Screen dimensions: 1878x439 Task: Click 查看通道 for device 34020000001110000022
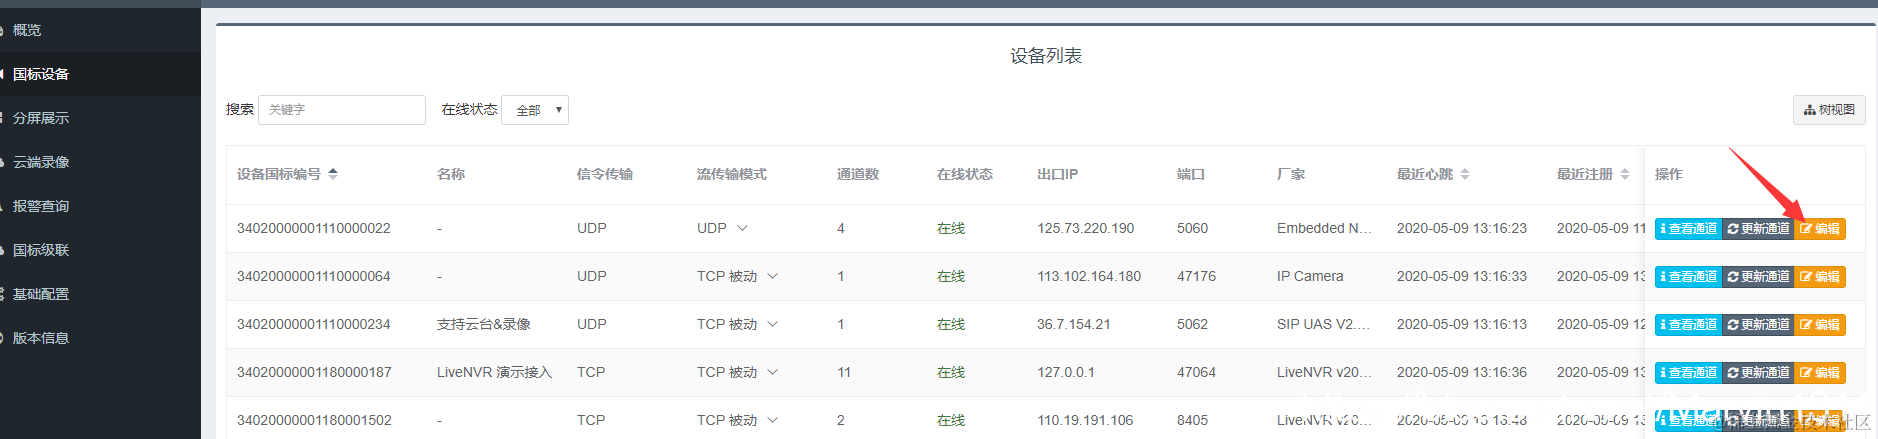pos(1688,229)
